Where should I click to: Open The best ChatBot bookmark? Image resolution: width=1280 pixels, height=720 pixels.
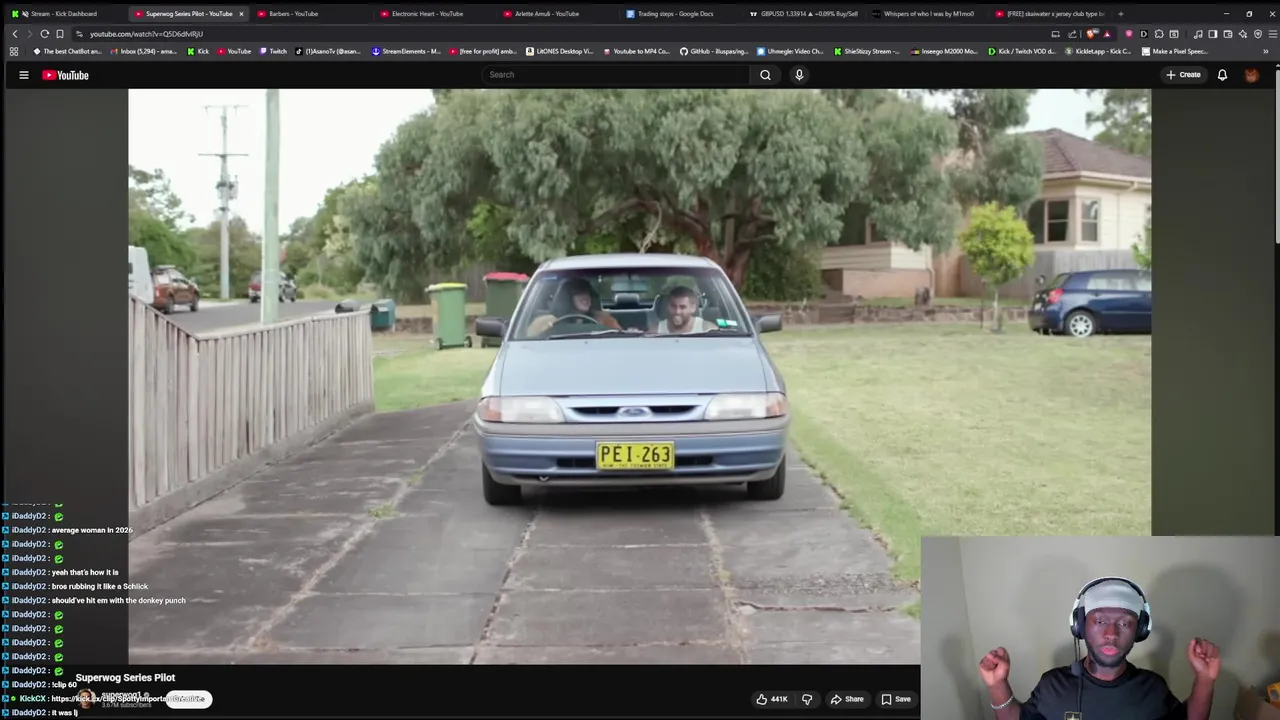(68, 51)
